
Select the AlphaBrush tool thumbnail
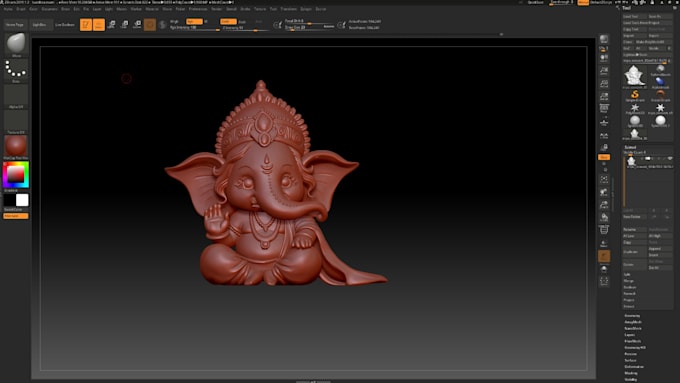tap(660, 82)
